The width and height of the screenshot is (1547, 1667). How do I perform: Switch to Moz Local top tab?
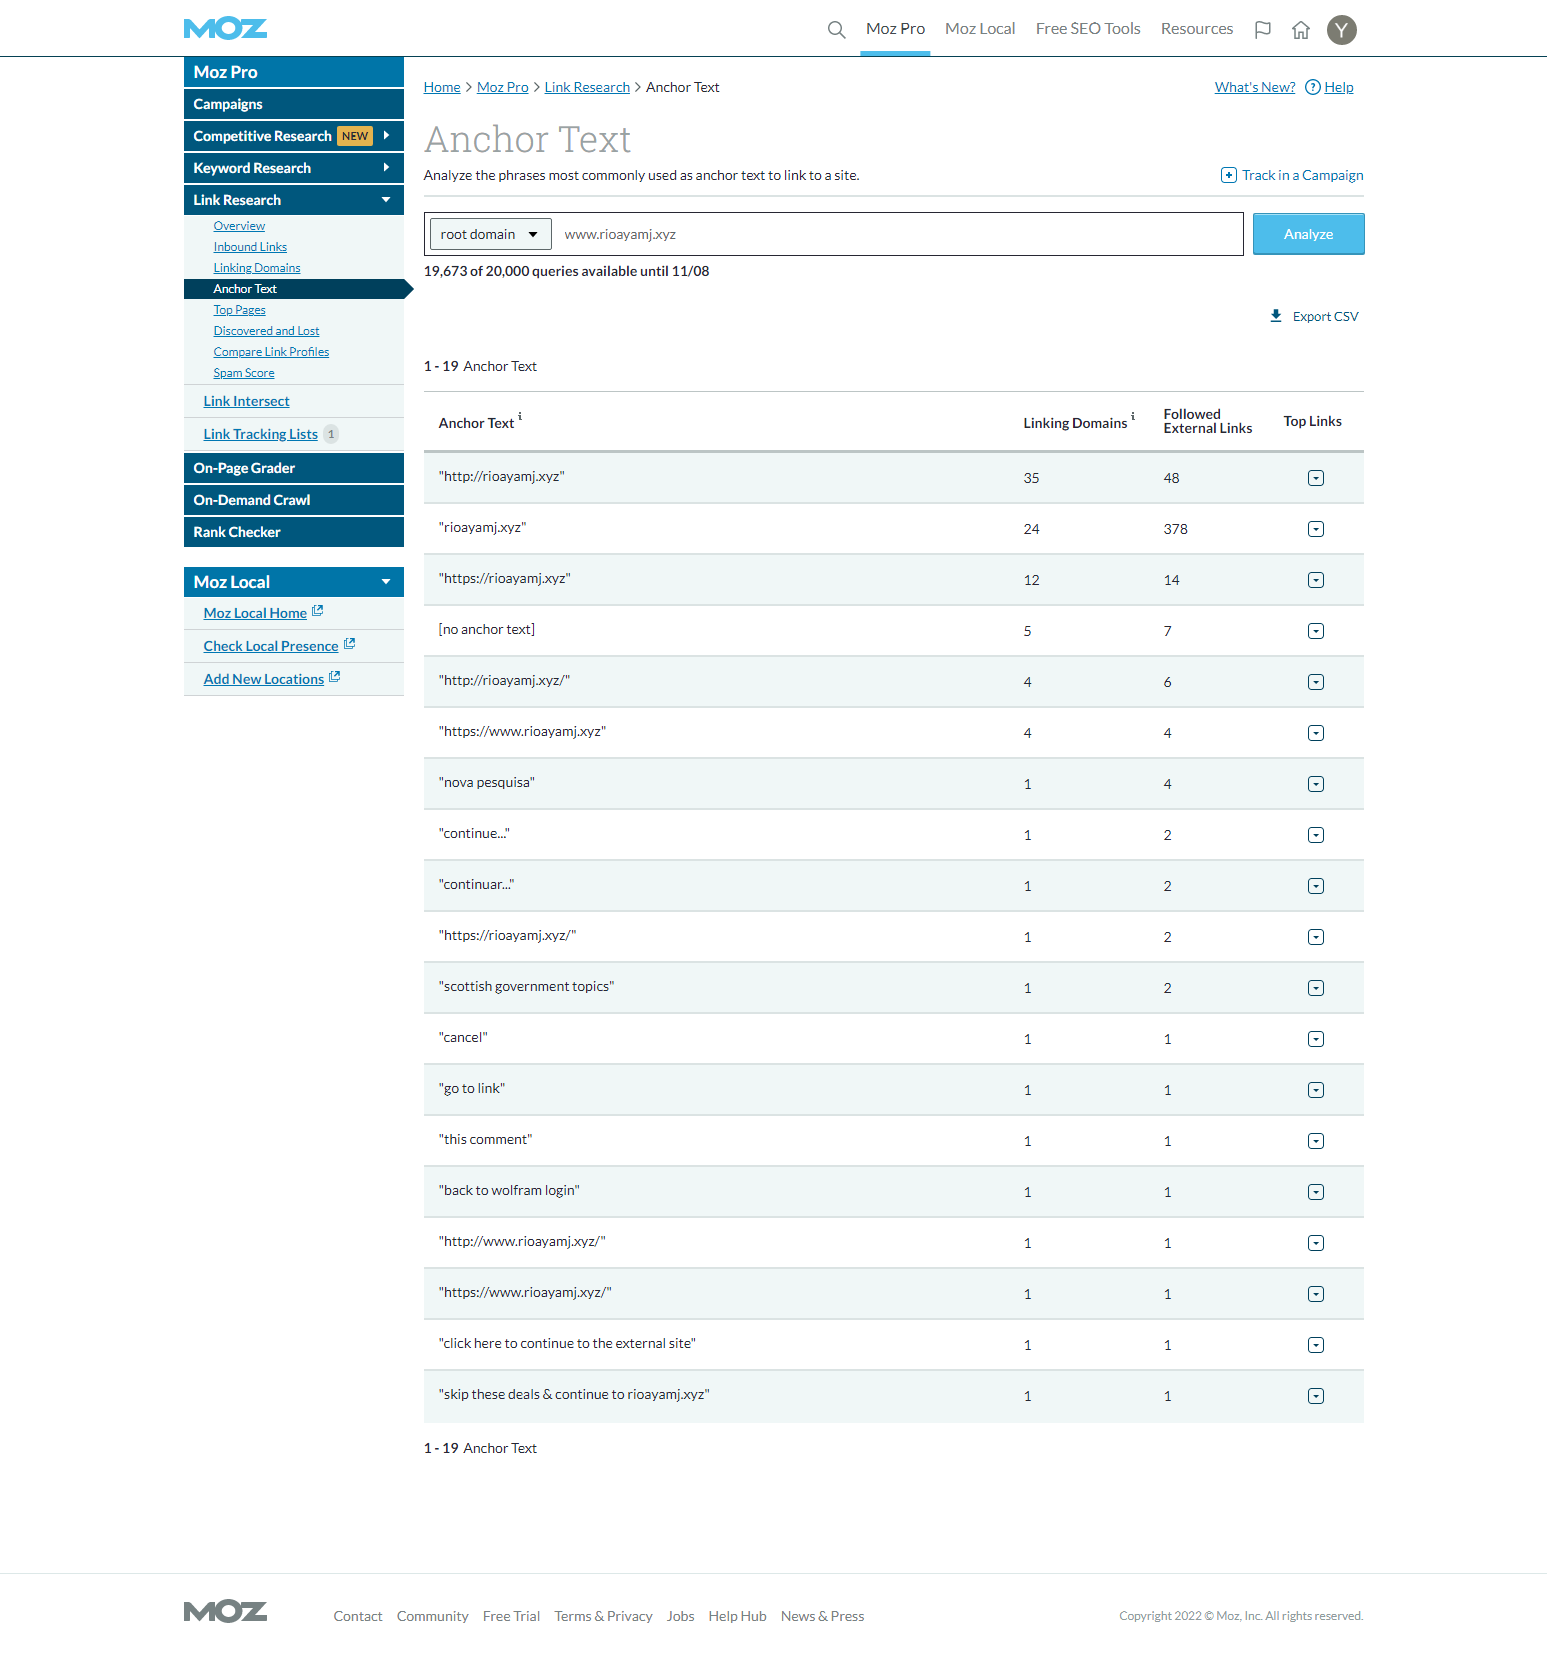click(x=980, y=29)
